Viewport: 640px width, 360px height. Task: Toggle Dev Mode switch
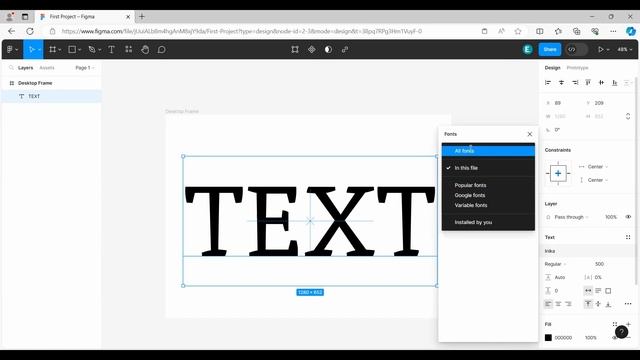coord(576,49)
